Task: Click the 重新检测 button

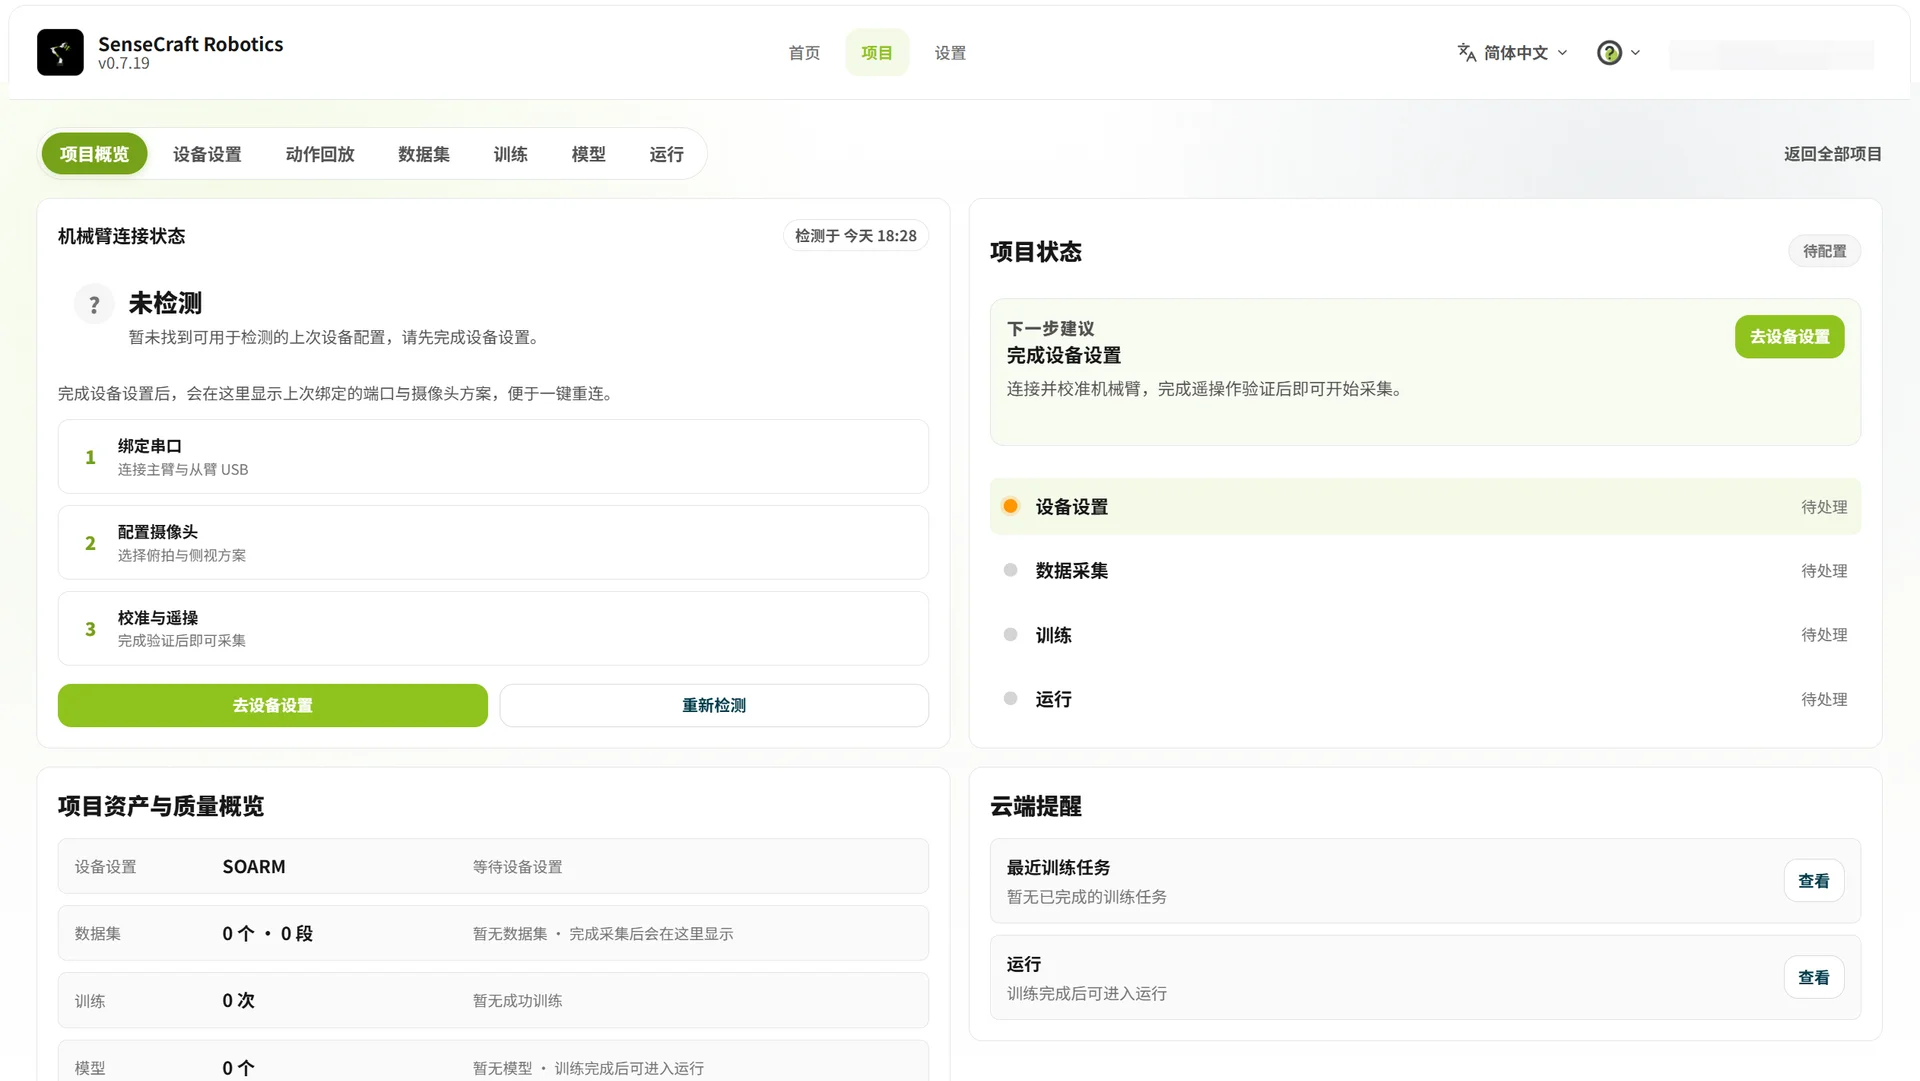Action: tap(714, 705)
